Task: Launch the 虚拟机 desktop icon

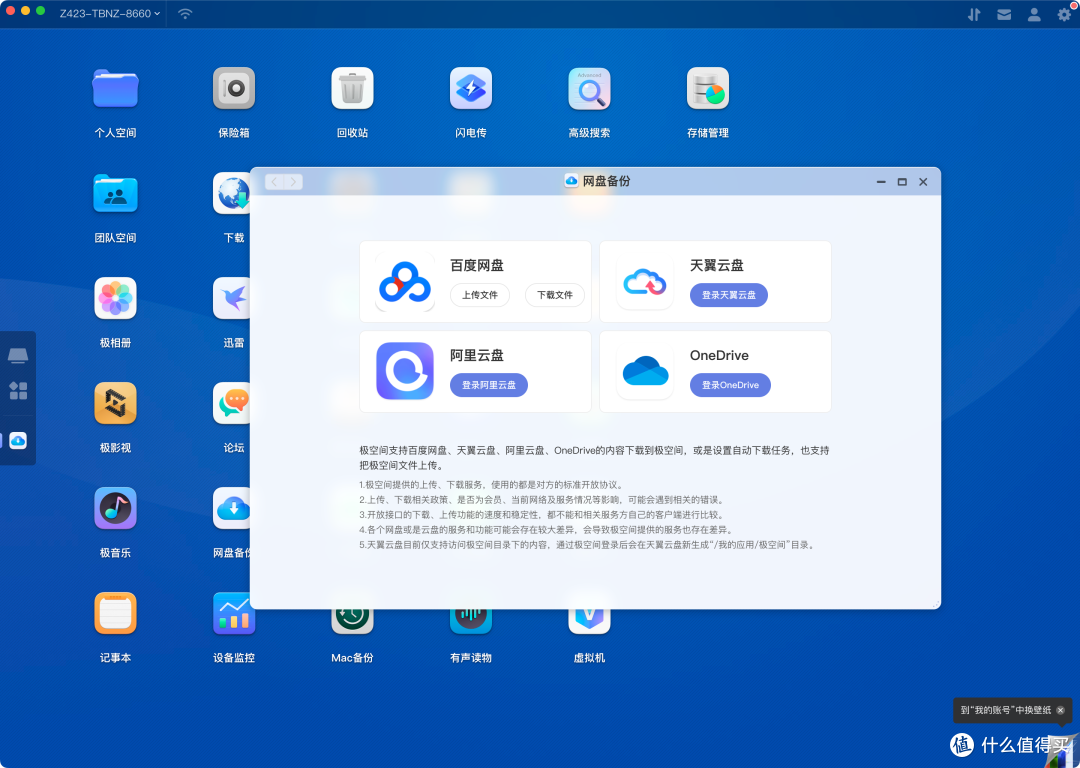Action: 590,622
